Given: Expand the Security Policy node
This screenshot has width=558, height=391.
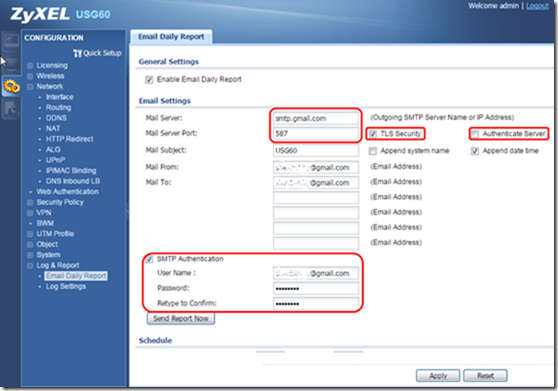Looking at the screenshot, I should tap(30, 202).
